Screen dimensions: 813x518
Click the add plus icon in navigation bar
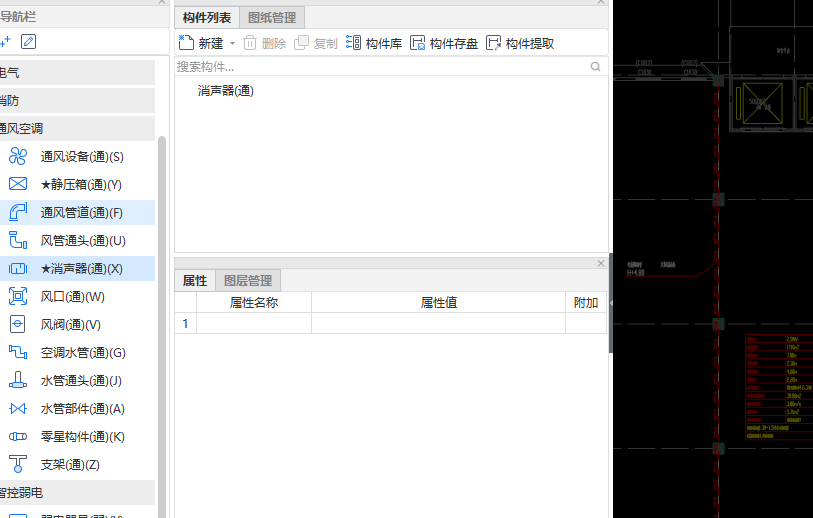(x=5, y=41)
